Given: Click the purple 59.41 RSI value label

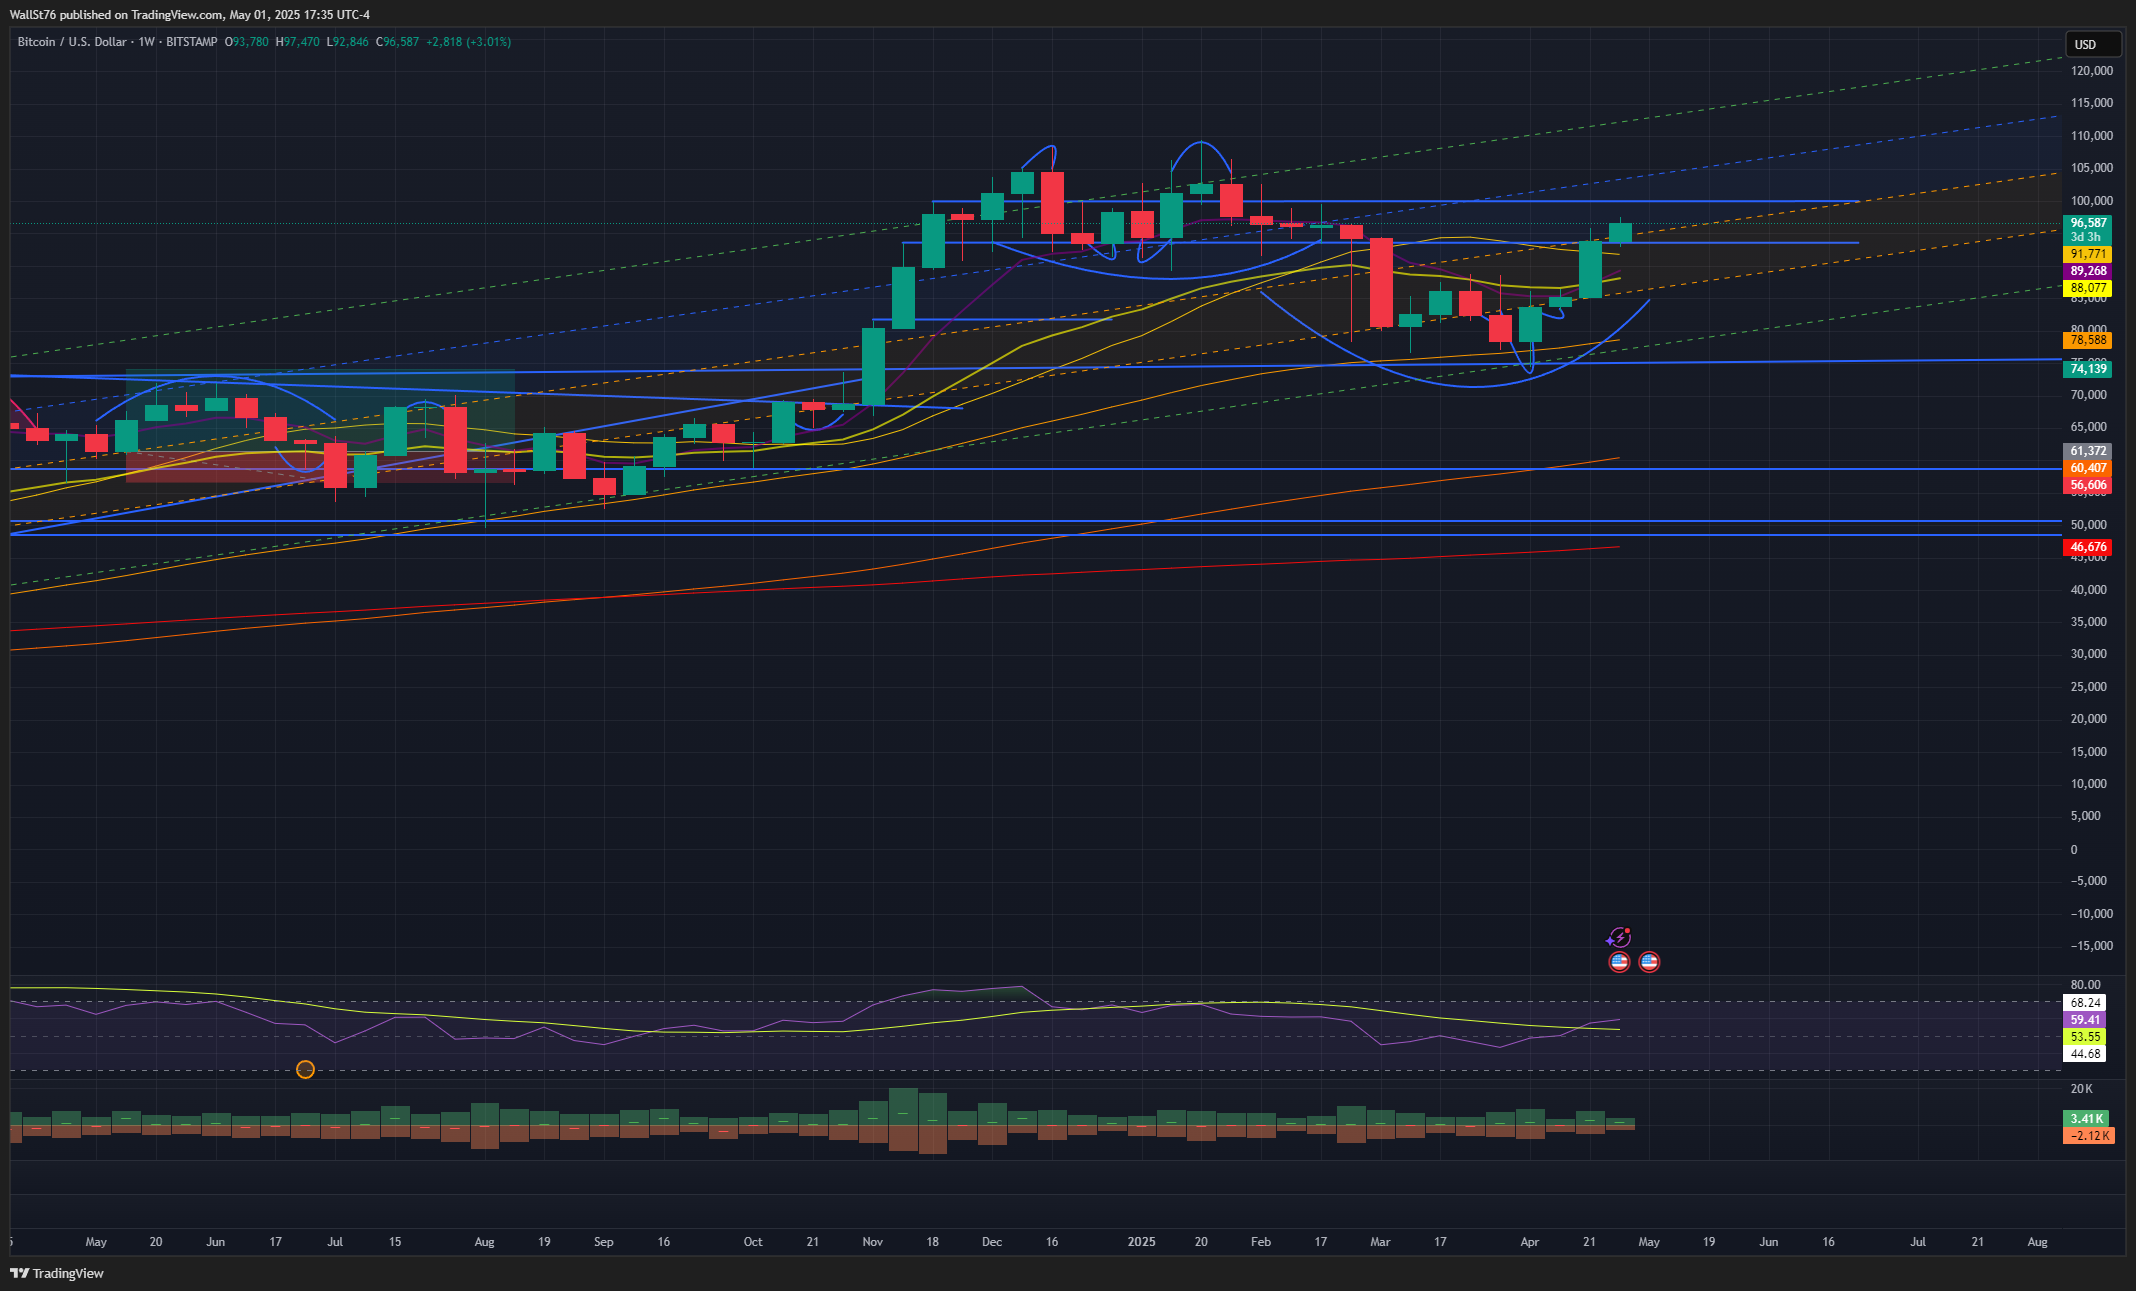Looking at the screenshot, I should tap(2085, 1020).
